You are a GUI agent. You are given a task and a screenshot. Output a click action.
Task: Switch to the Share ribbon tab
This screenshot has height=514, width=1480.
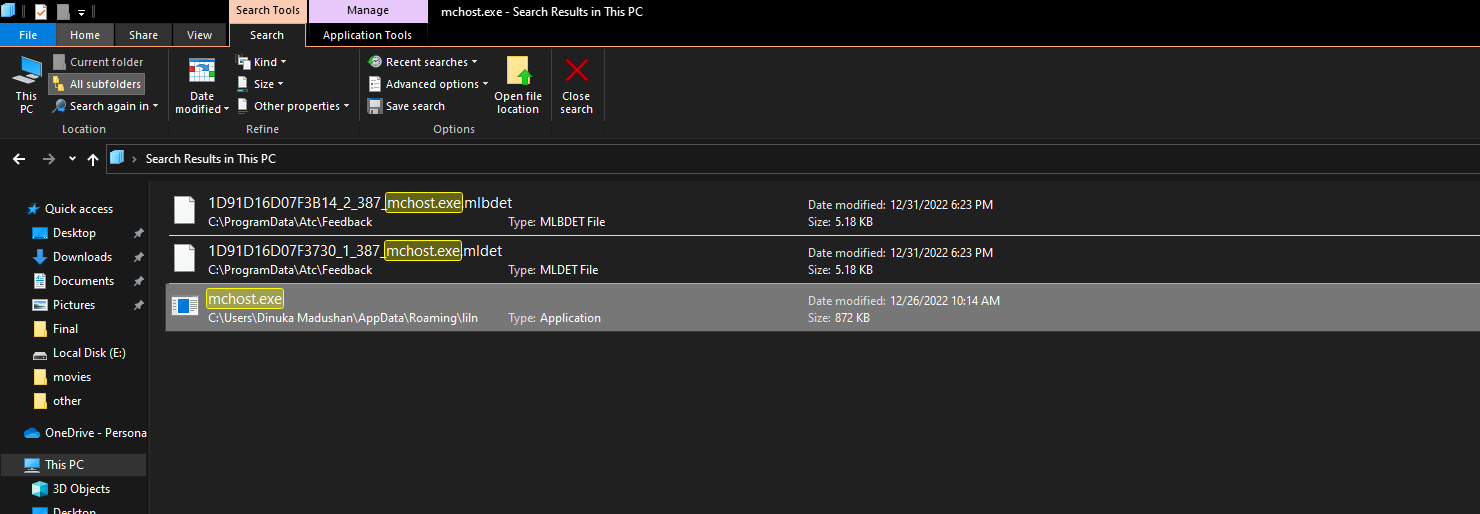[x=143, y=35]
